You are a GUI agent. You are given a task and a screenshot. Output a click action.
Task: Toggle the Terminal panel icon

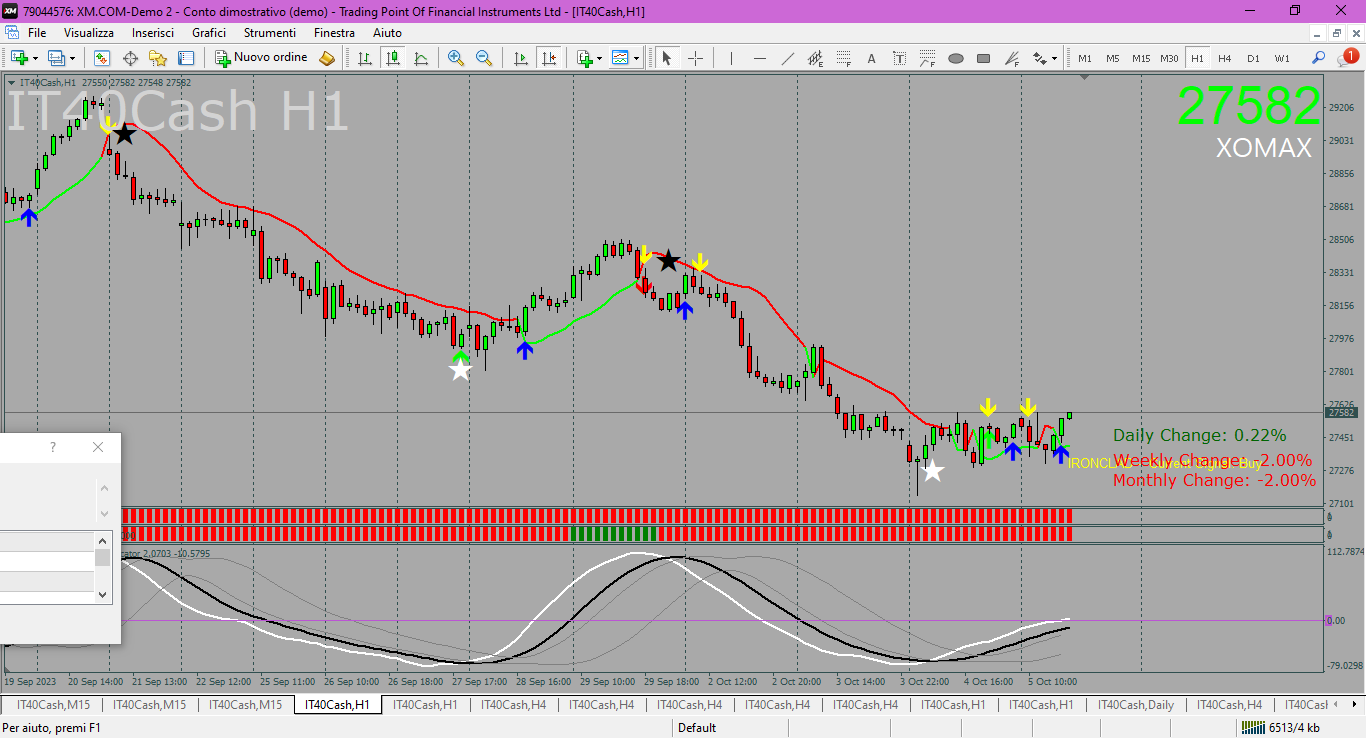point(186,58)
